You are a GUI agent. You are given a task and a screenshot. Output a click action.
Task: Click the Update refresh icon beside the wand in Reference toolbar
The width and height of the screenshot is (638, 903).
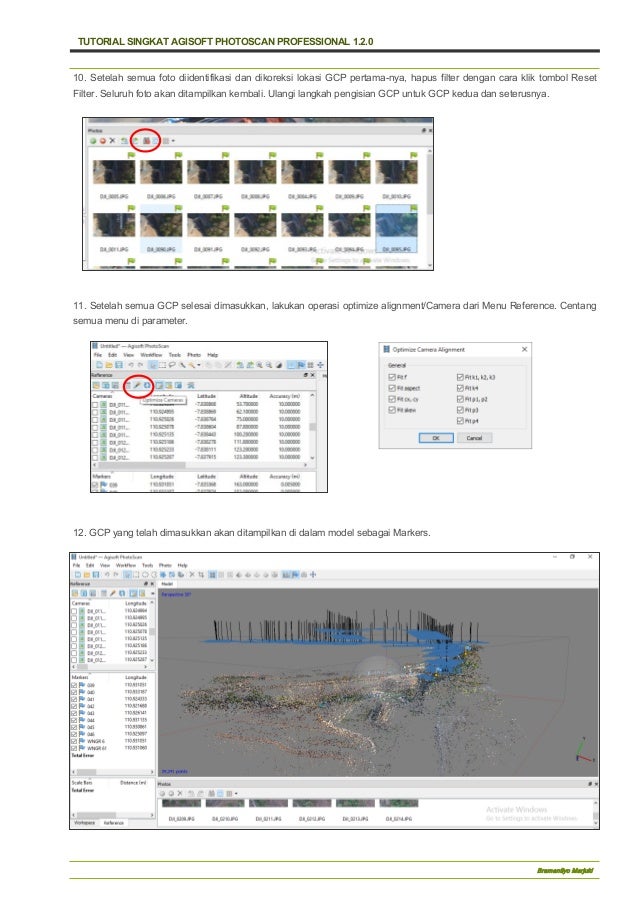(147, 385)
